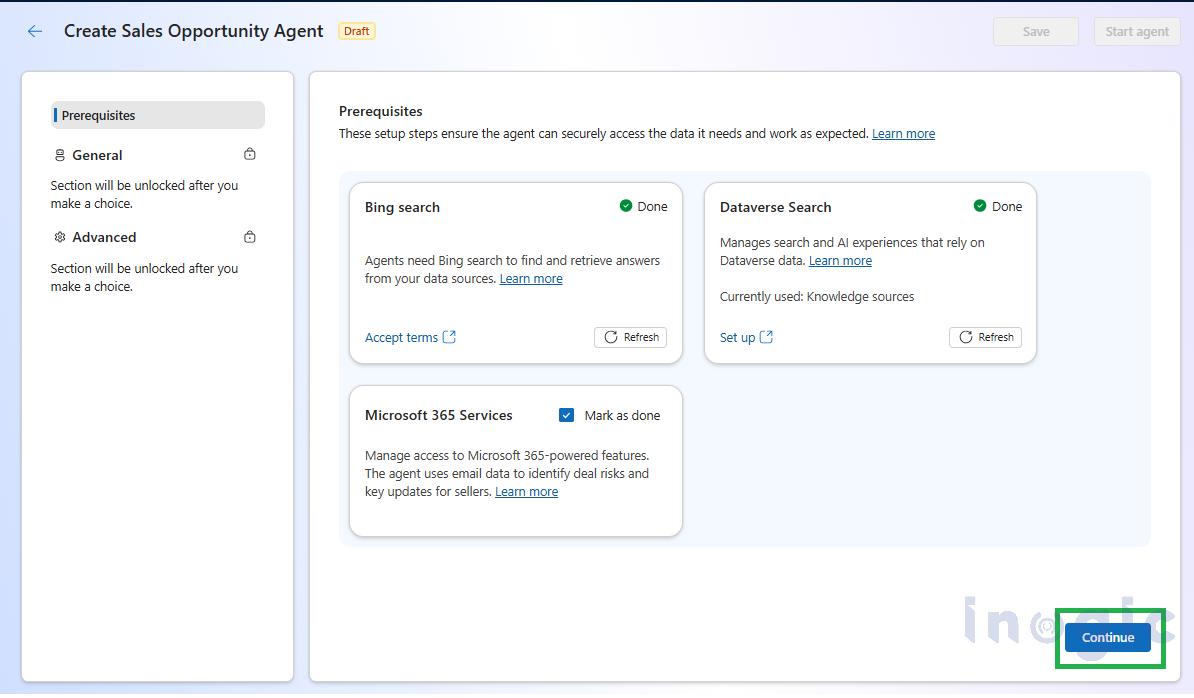Refresh the Bing search status
The image size is (1194, 698).
631,337
